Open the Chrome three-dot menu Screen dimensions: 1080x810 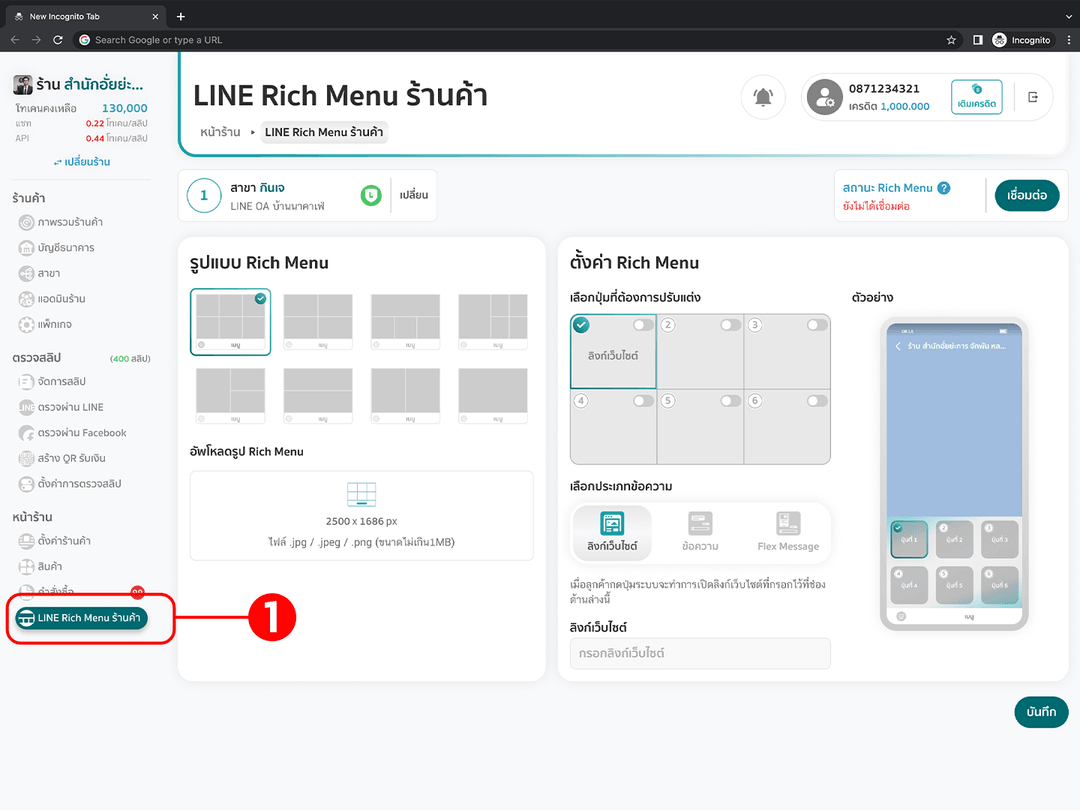point(1068,40)
